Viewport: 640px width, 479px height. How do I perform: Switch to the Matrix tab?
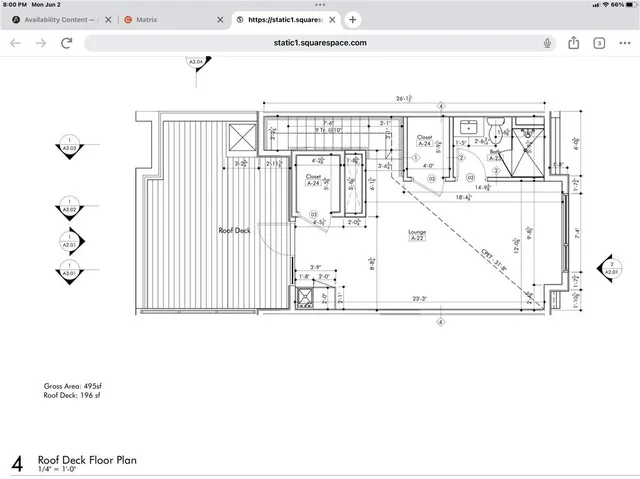147,20
